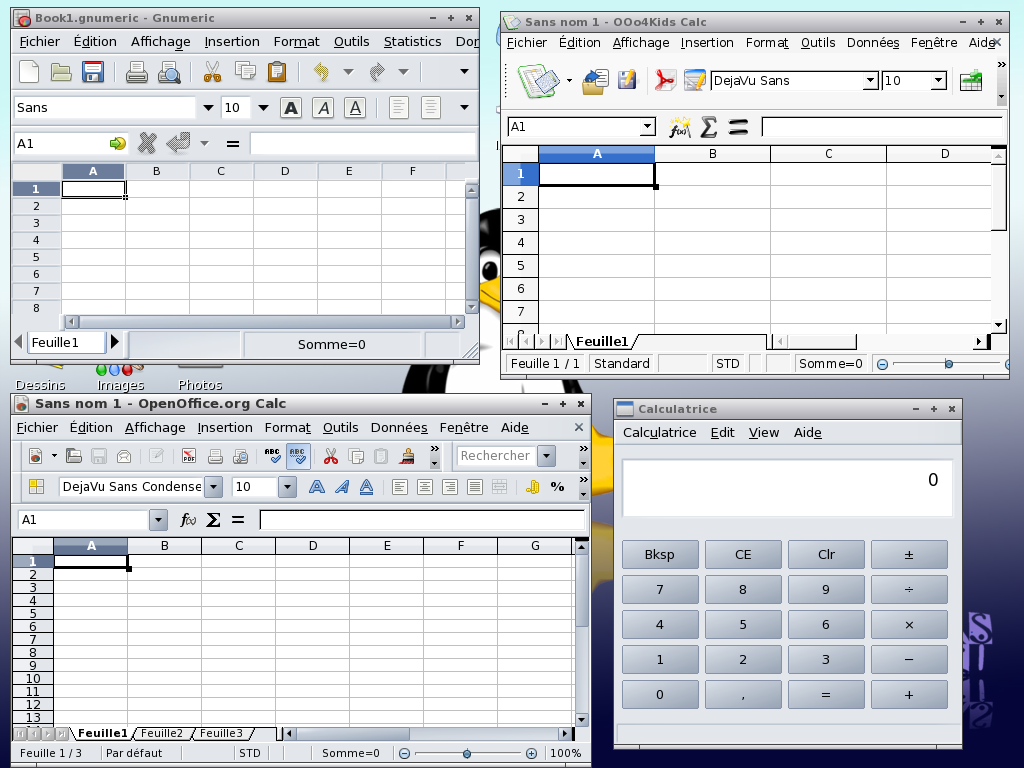Screen dimensions: 1024x768
Task: Click the save icon in OOo4Kids Calc
Action: click(627, 81)
